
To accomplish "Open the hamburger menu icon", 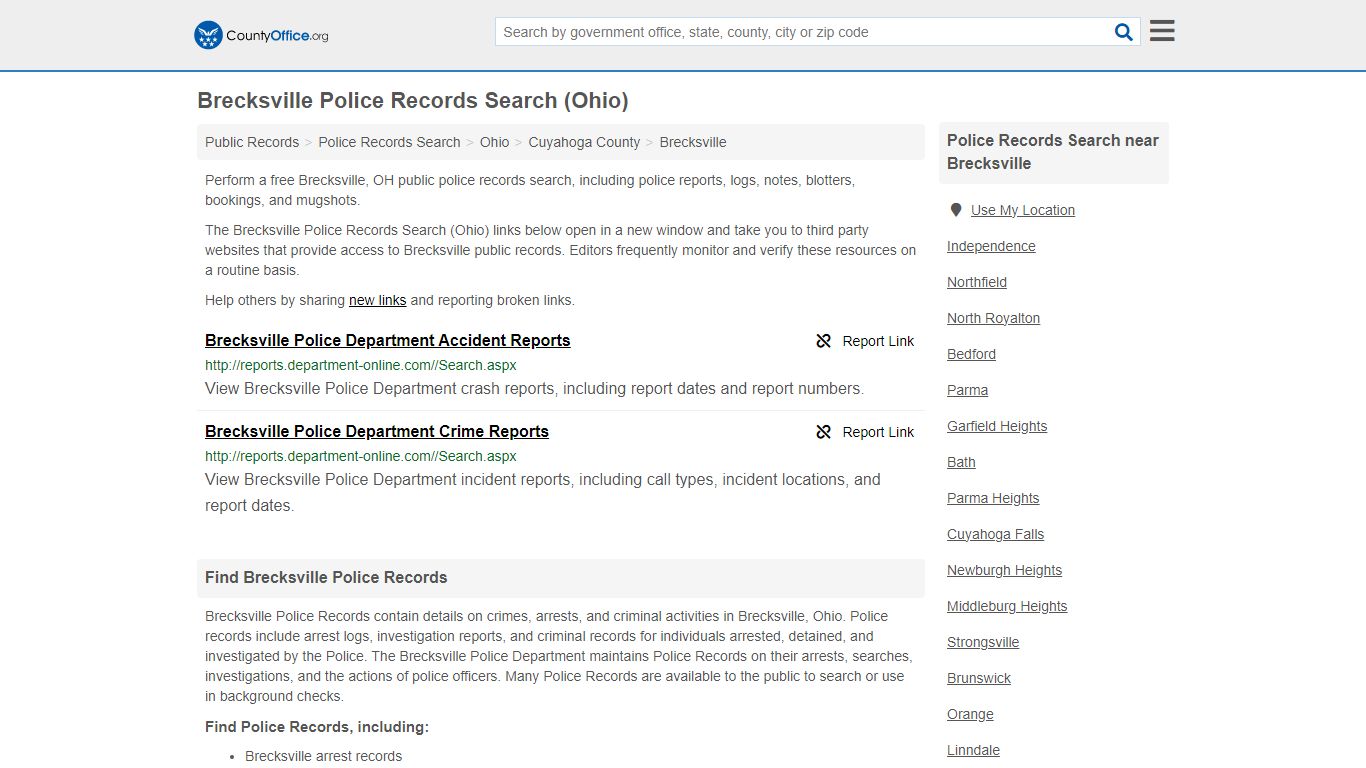I will click(1162, 31).
